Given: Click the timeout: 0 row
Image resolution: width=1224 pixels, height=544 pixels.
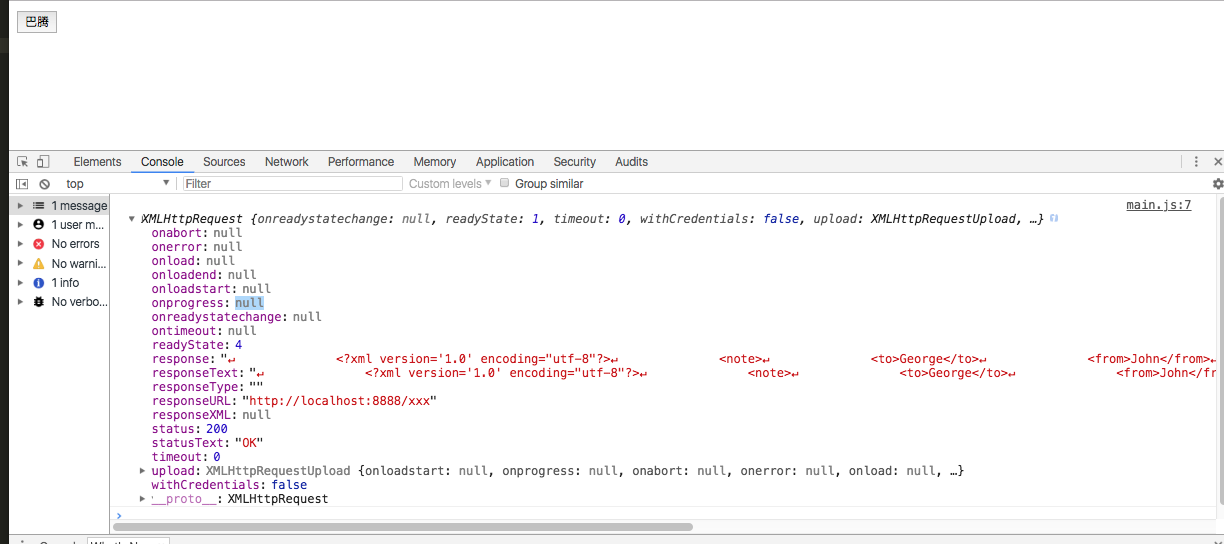Looking at the screenshot, I should coord(186,457).
